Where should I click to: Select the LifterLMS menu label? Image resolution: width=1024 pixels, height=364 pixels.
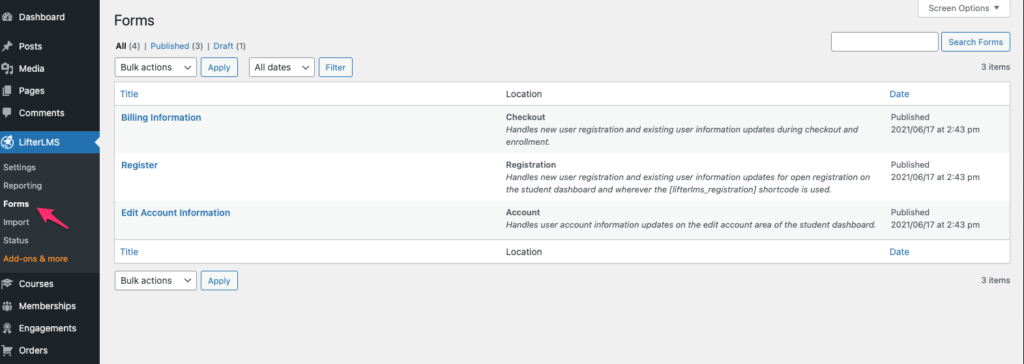[39, 142]
